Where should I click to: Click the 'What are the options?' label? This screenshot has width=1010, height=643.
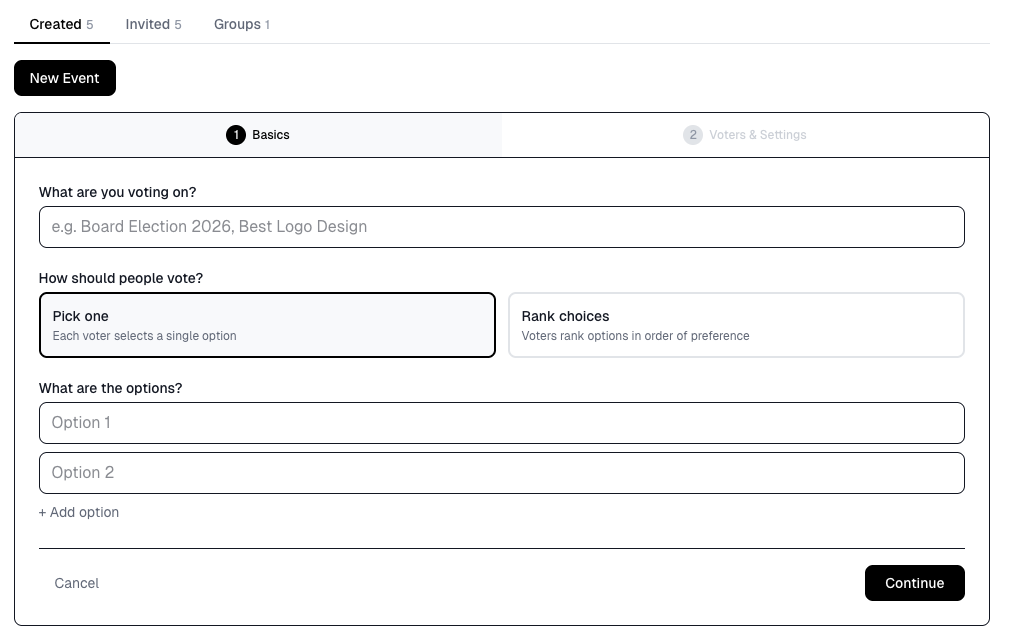click(111, 388)
